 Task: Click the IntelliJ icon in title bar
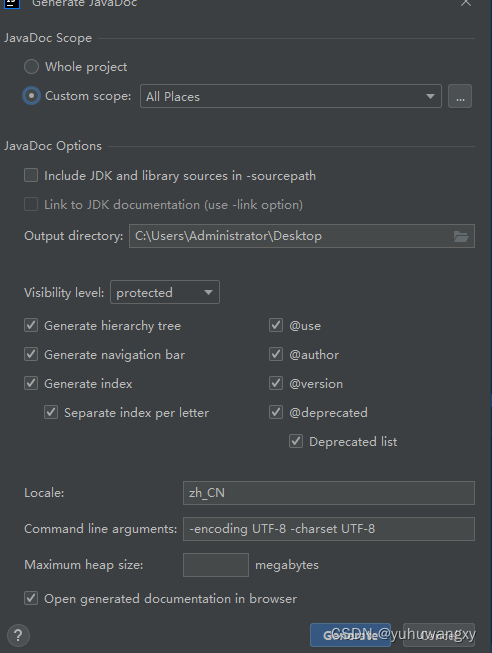click(x=11, y=3)
